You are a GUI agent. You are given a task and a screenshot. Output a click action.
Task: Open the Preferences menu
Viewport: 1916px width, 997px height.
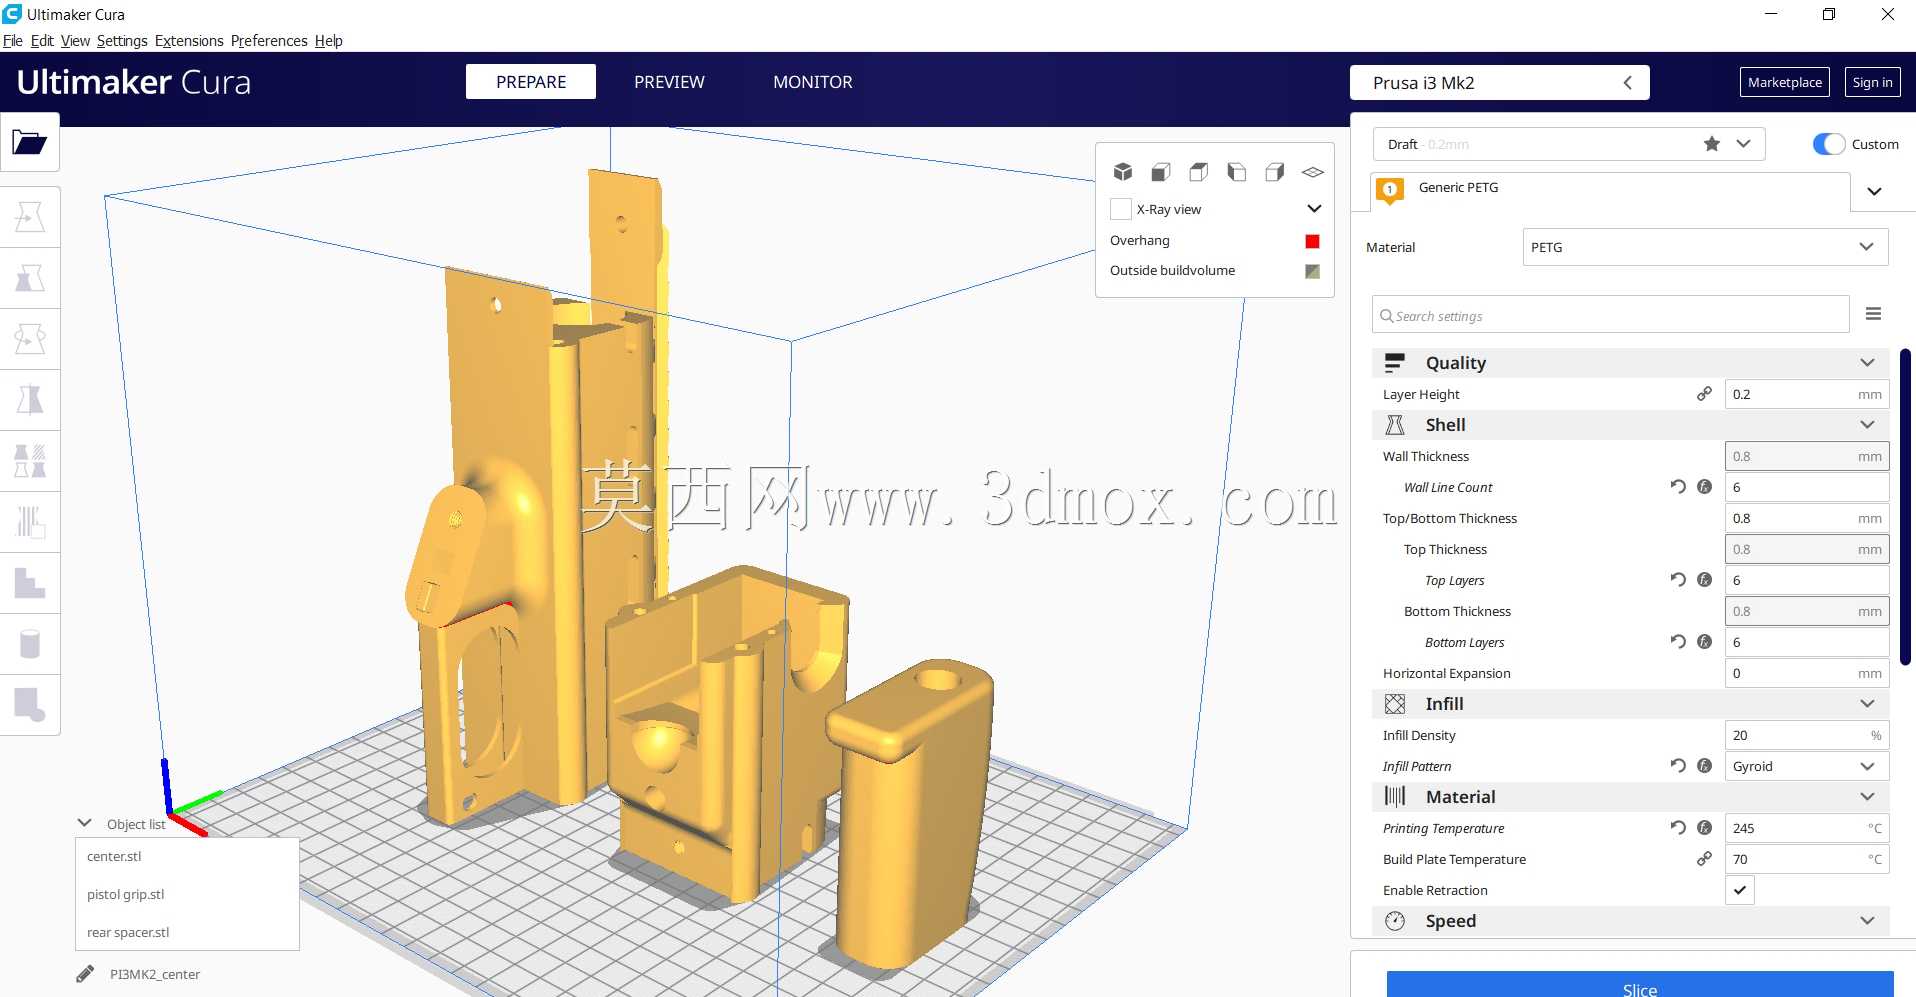point(269,41)
